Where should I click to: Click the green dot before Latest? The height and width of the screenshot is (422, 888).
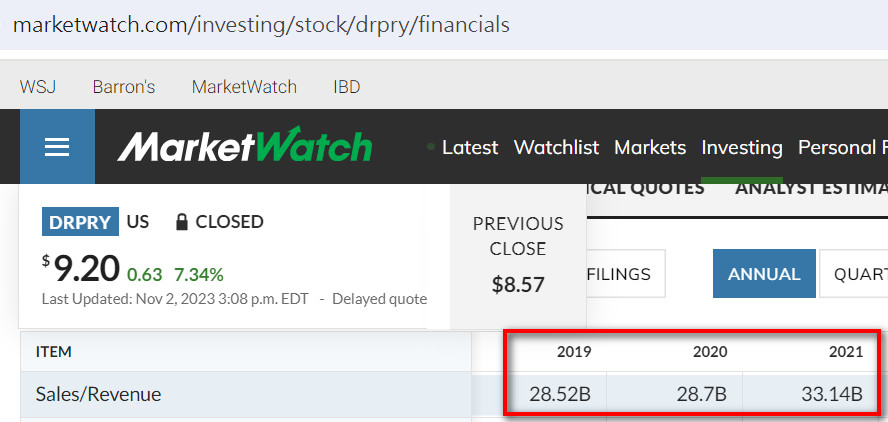430,147
